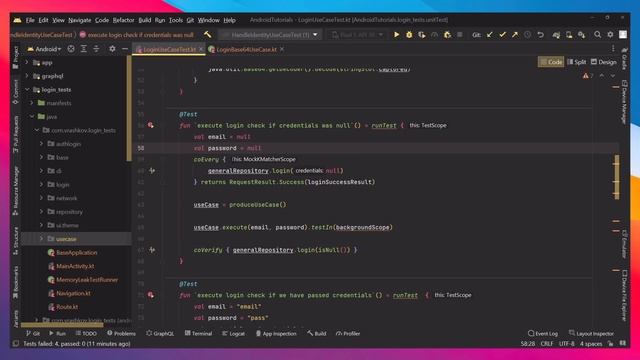Open the run configuration dropdown HandleIdentityUseCaseTest
This screenshot has width=640, height=360.
(270, 35)
